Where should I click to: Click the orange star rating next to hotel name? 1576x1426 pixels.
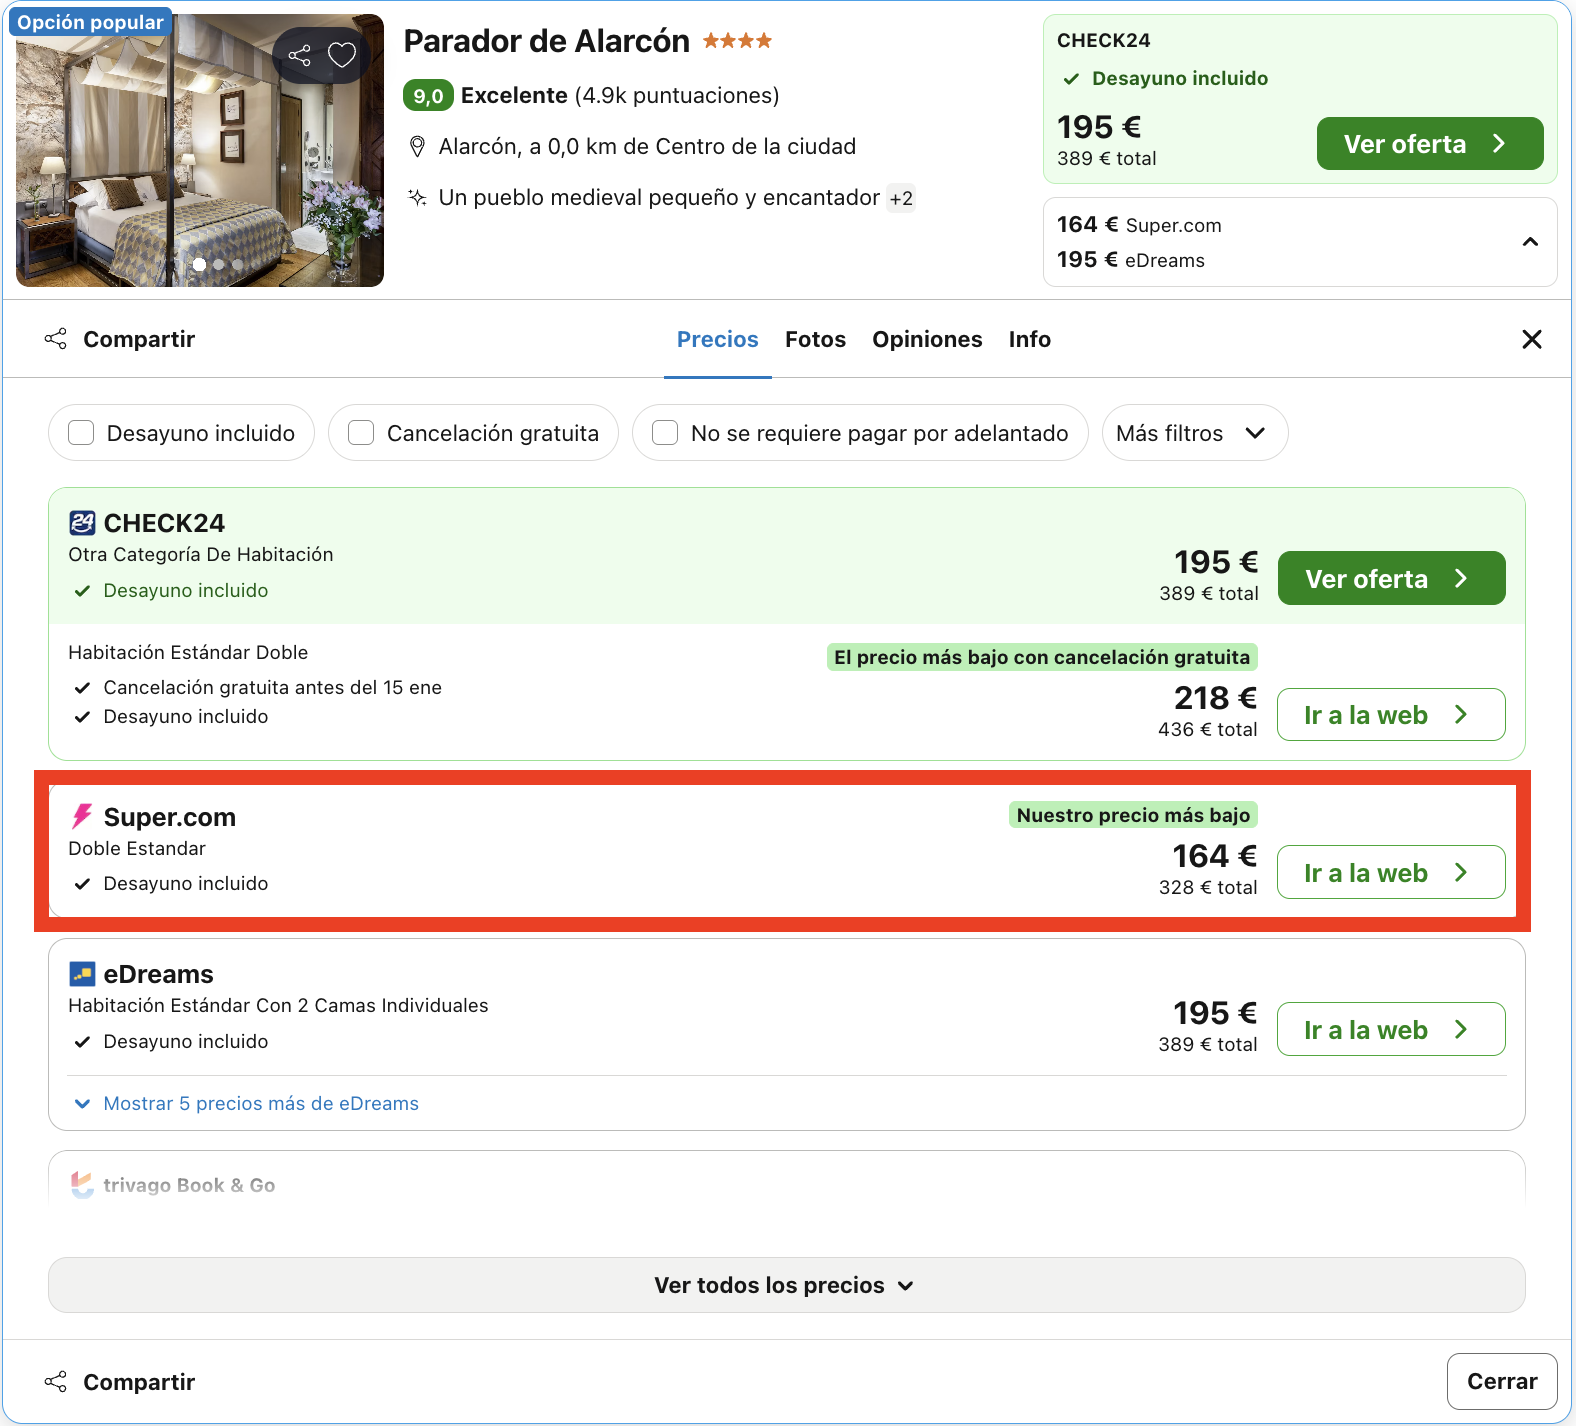737,41
